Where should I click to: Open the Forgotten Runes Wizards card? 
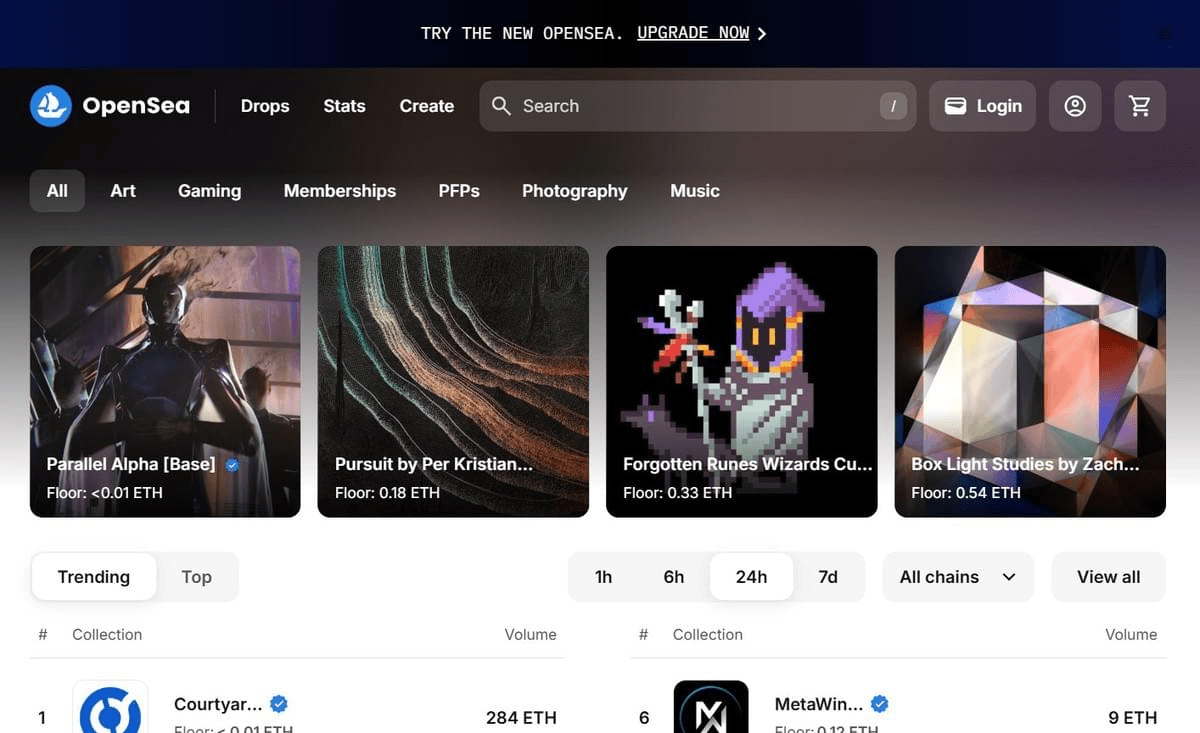[x=742, y=382]
